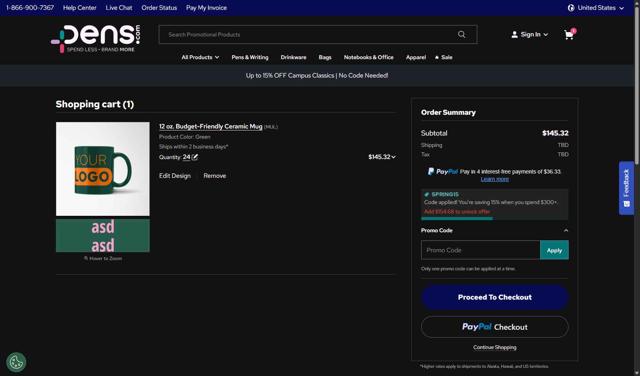Collapse the Promo Code section
640x376 pixels.
(566, 231)
